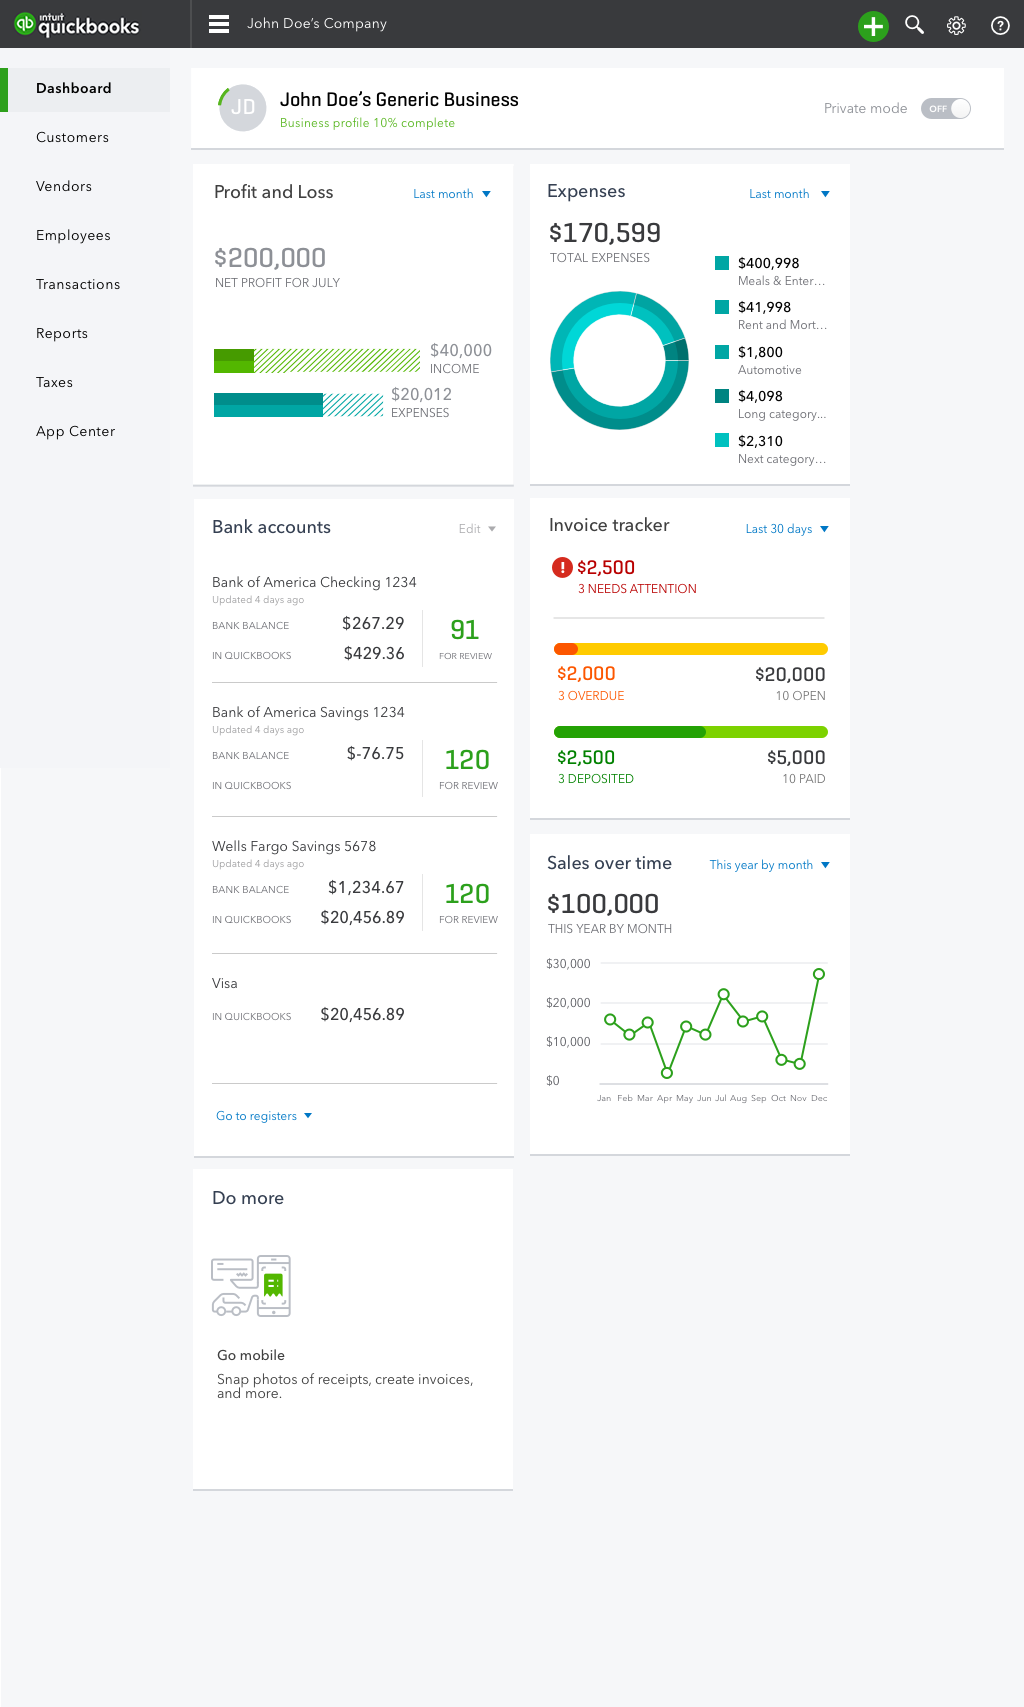Click 120 for review on BofA Savings 1234
The width and height of the screenshot is (1024, 1707).
pos(468,769)
